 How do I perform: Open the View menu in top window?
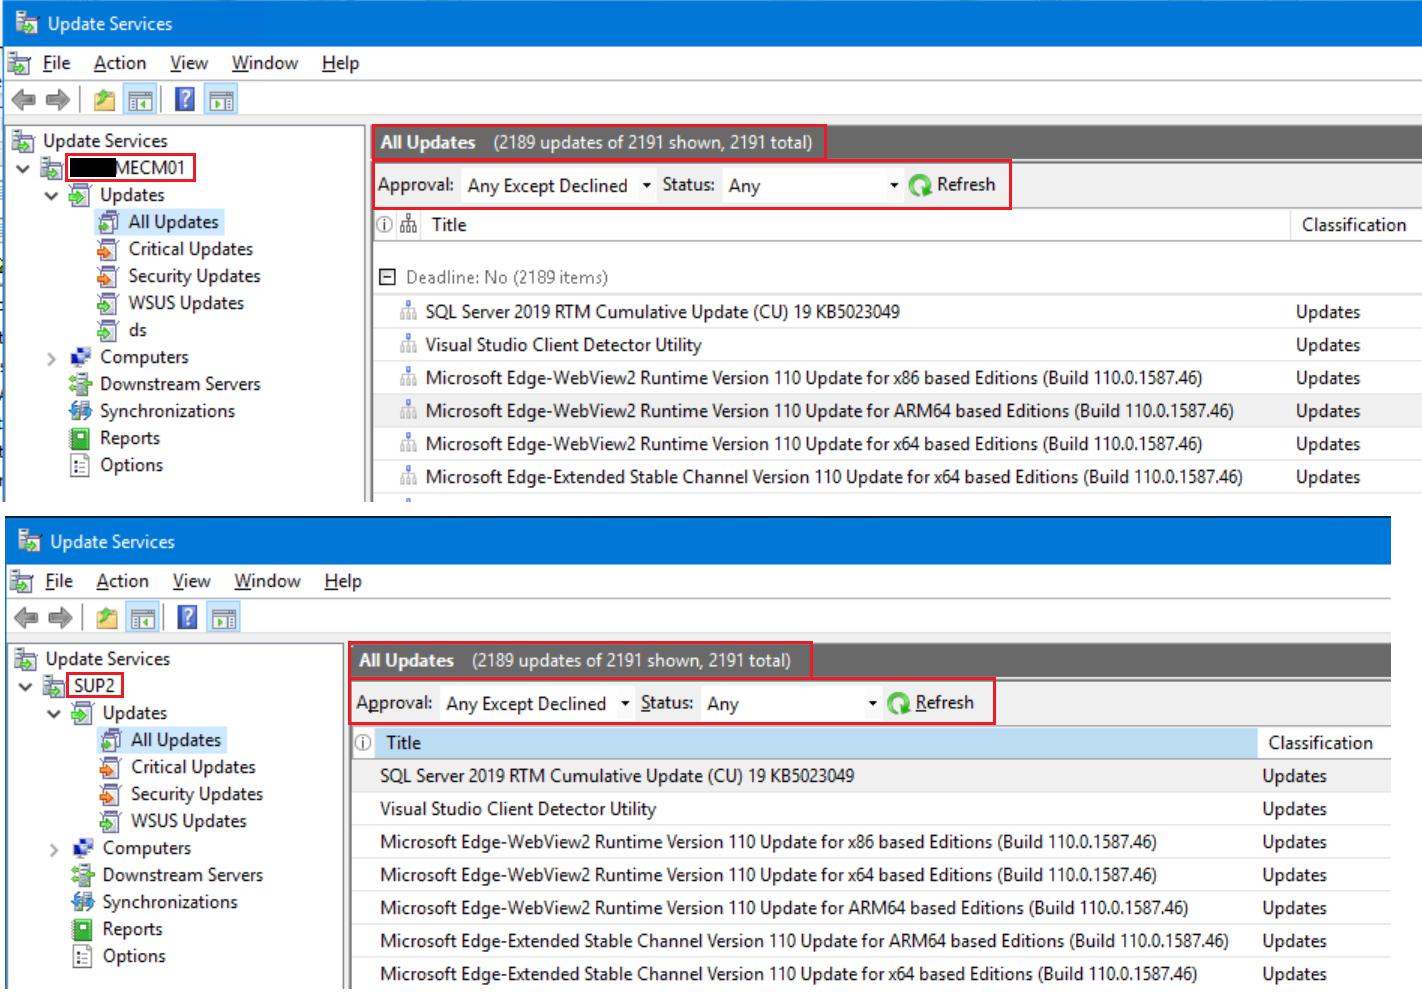(189, 63)
